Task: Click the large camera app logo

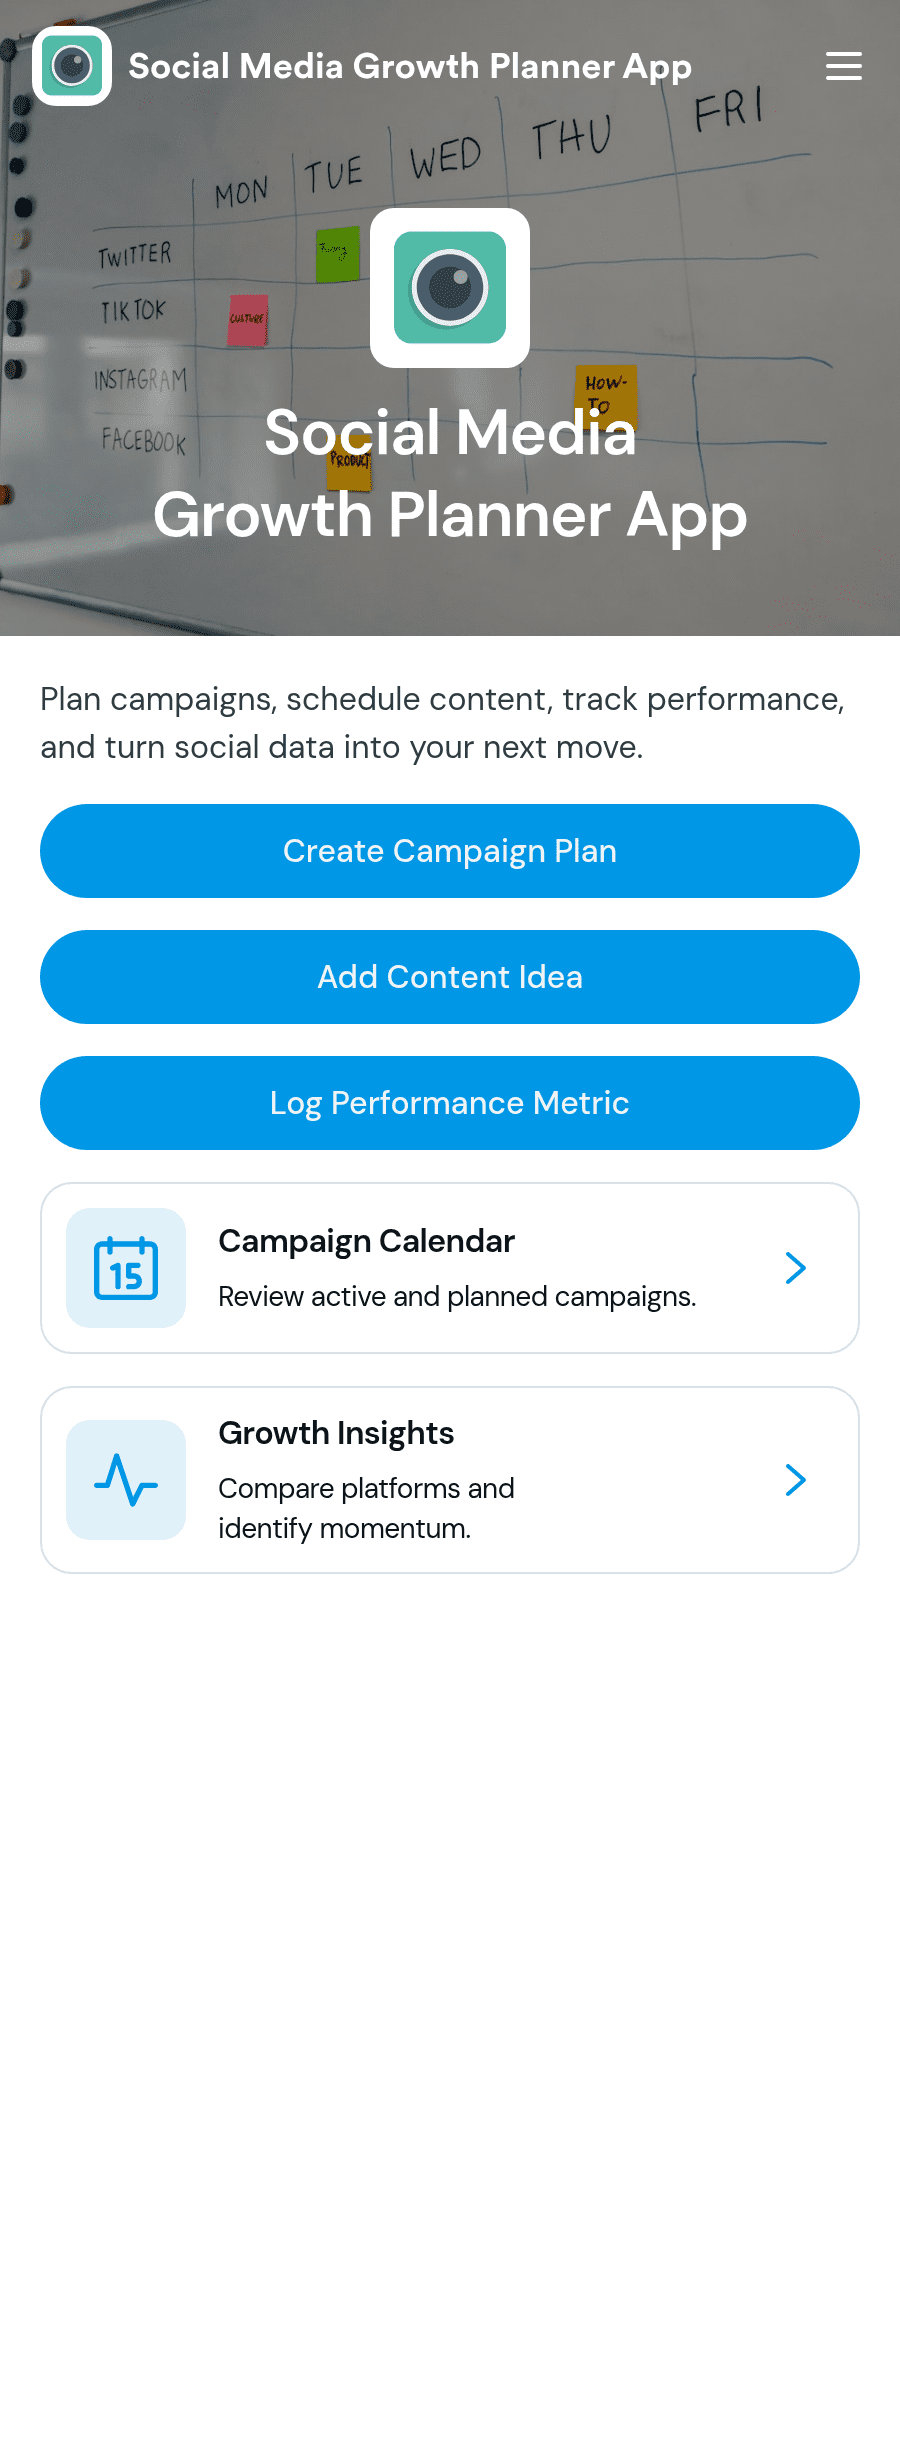Action: click(x=450, y=288)
